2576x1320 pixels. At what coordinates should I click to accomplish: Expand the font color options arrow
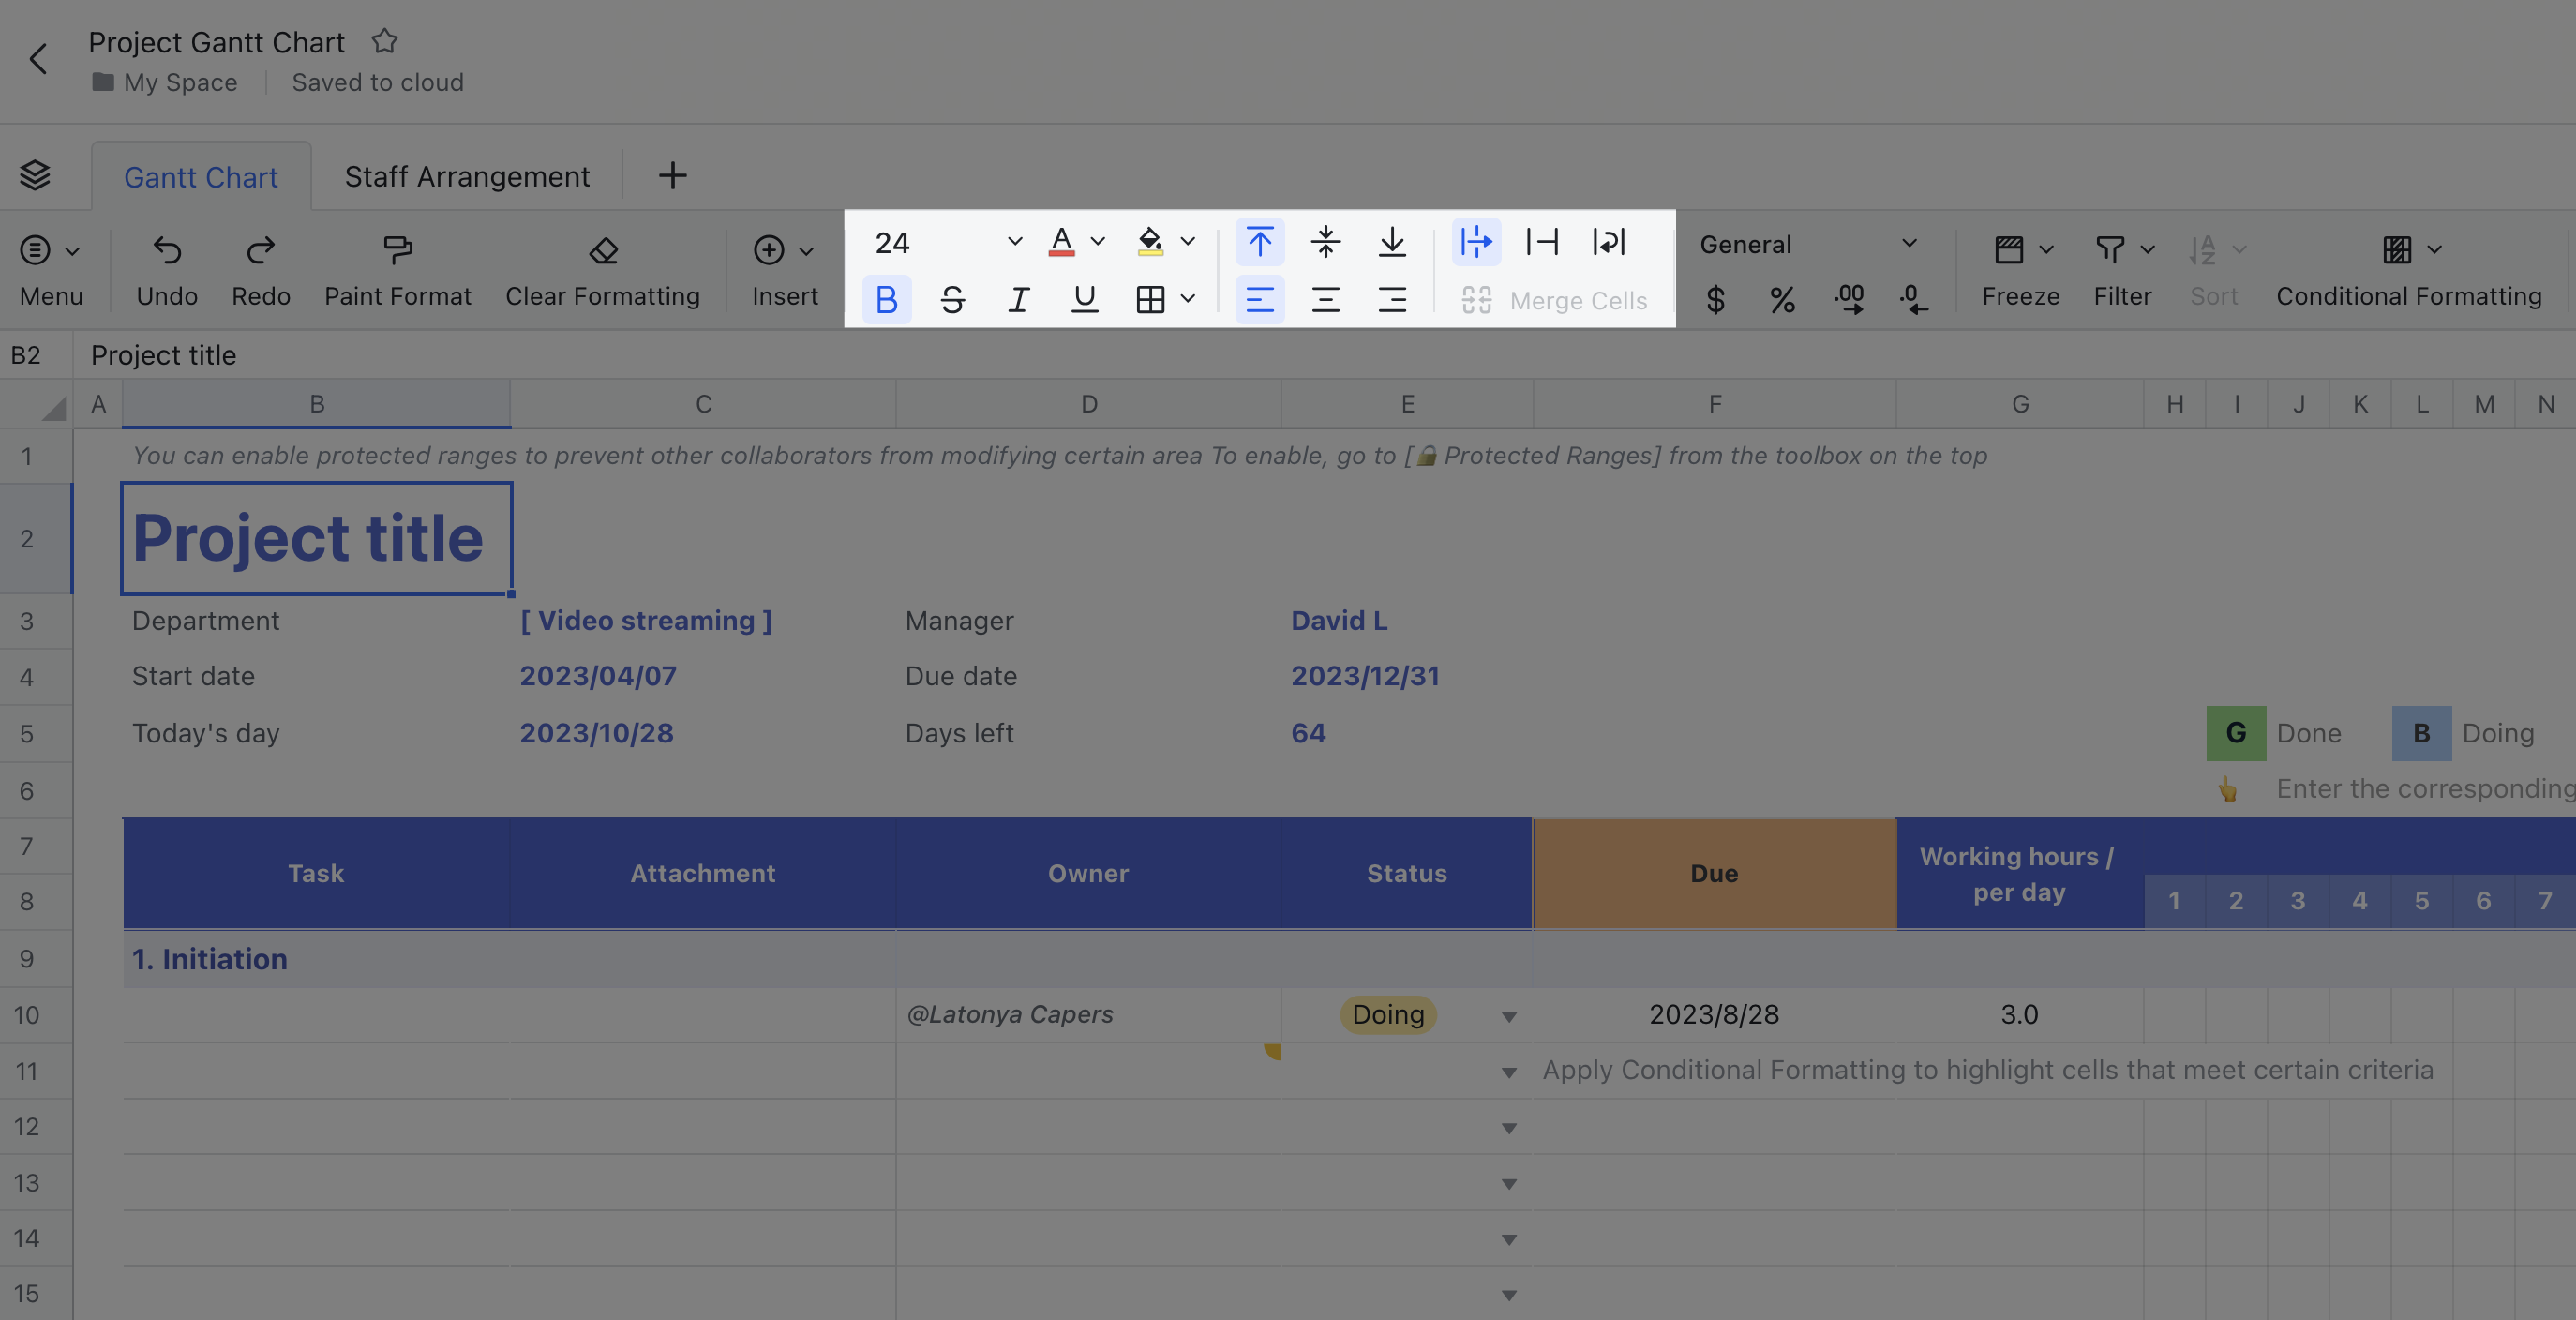coord(1097,242)
